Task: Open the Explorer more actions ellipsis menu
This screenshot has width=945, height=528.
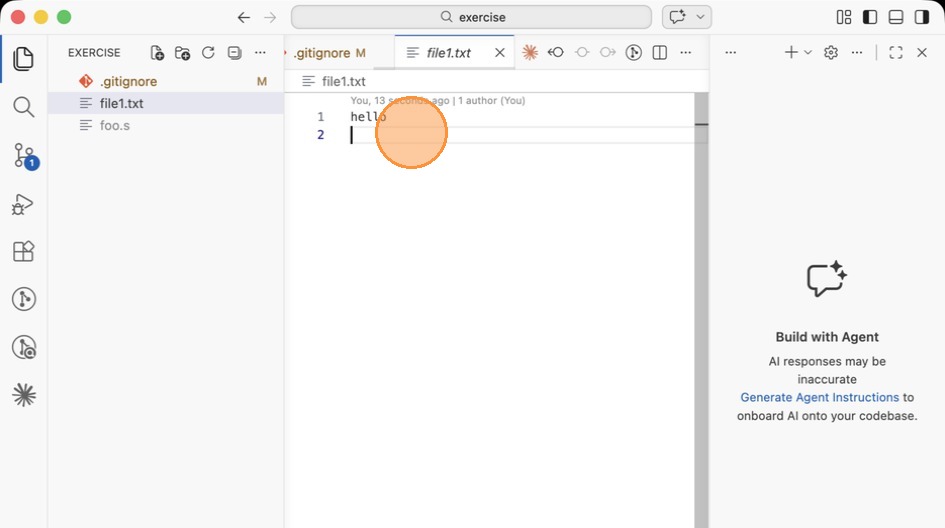Action: pyautogui.click(x=260, y=53)
